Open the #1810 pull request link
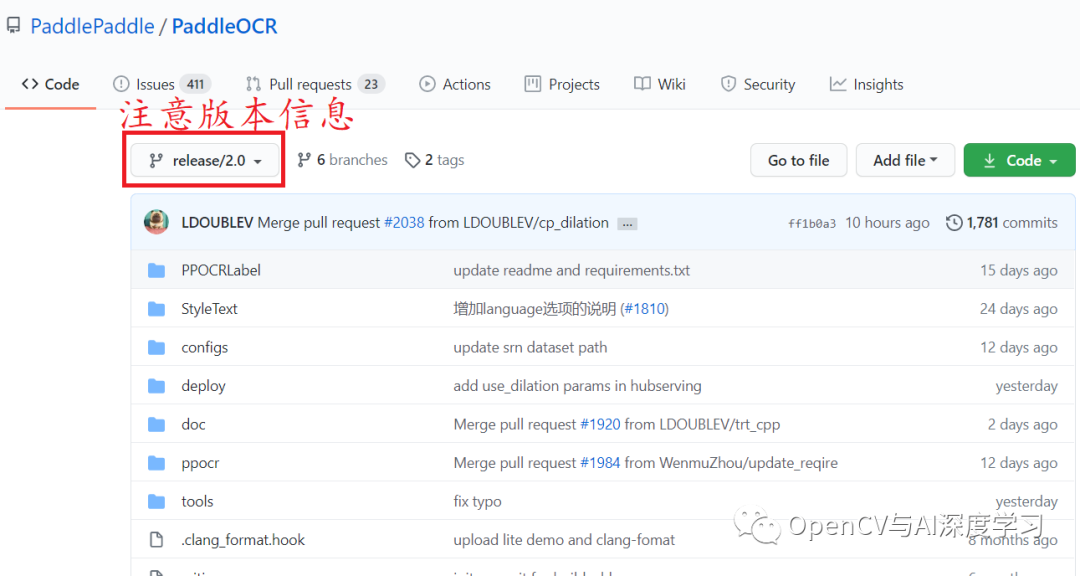This screenshot has height=576, width=1080. pyautogui.click(x=646, y=309)
